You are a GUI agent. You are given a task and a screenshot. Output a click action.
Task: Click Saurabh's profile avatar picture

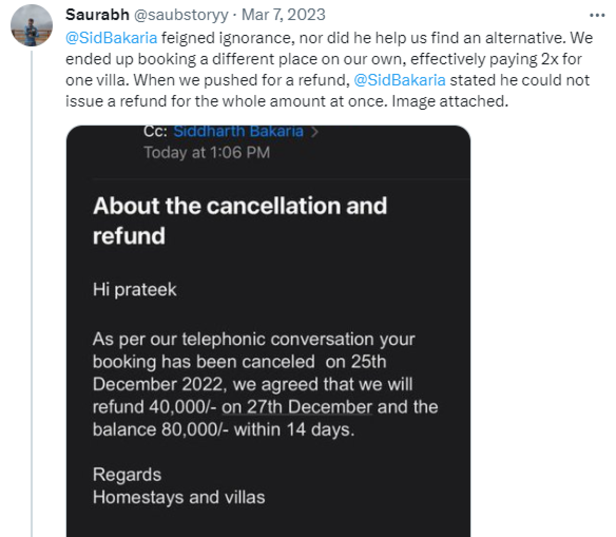point(34,24)
